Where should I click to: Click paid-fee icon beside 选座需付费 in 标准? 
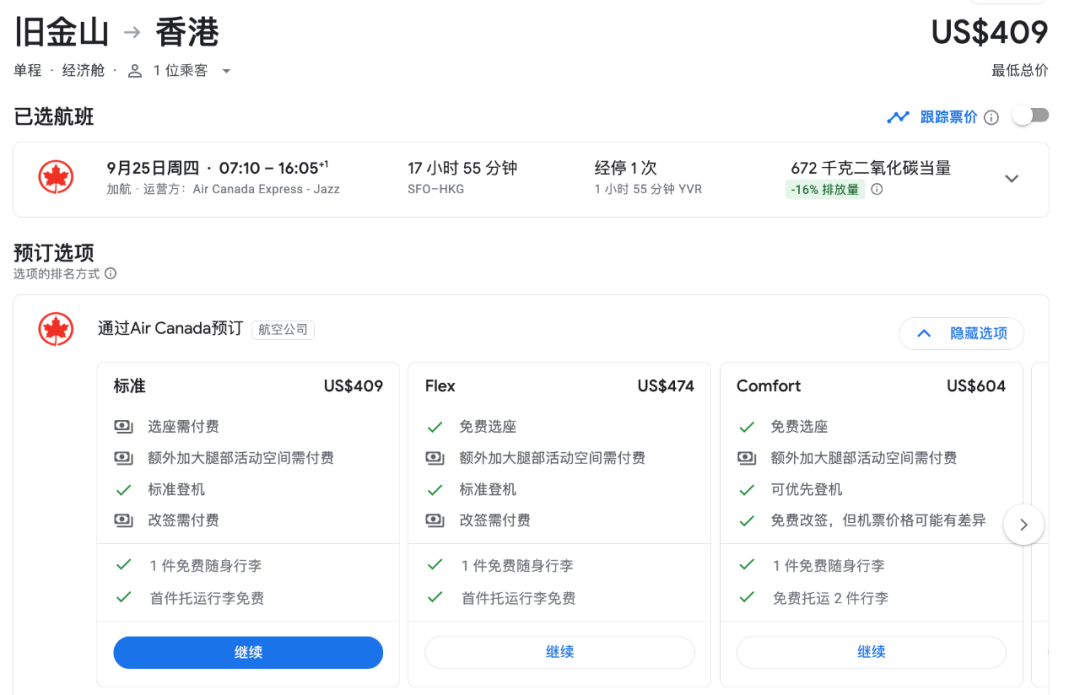point(124,427)
